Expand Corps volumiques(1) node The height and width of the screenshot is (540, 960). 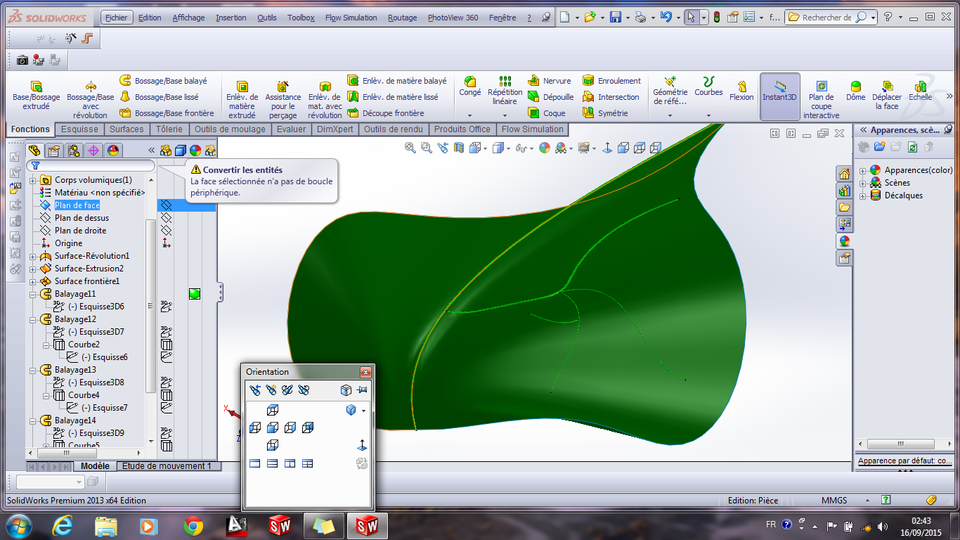pos(32,180)
